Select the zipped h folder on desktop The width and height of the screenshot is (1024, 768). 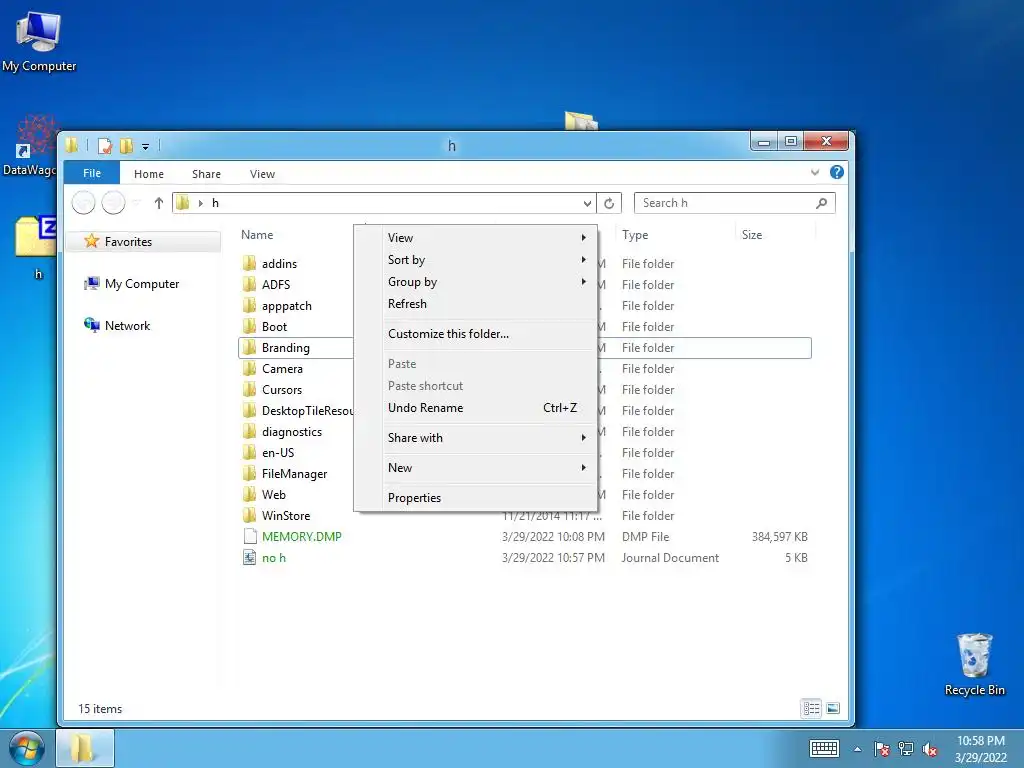point(36,246)
